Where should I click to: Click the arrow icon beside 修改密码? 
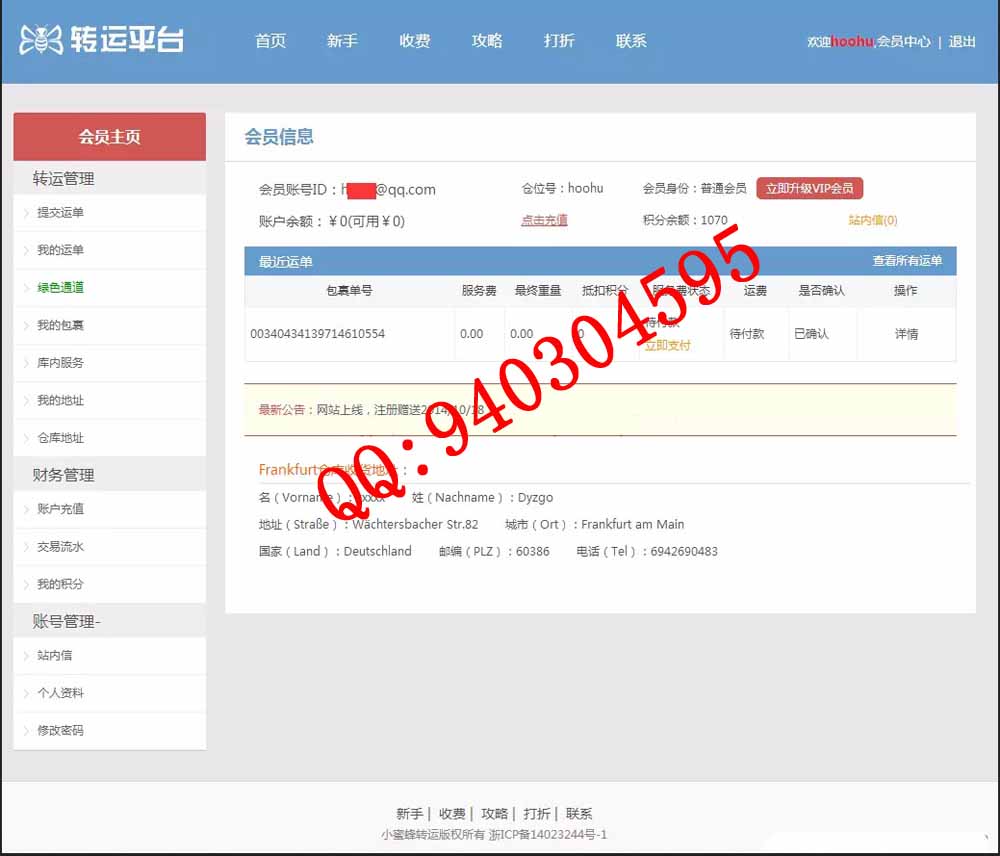click(26, 731)
